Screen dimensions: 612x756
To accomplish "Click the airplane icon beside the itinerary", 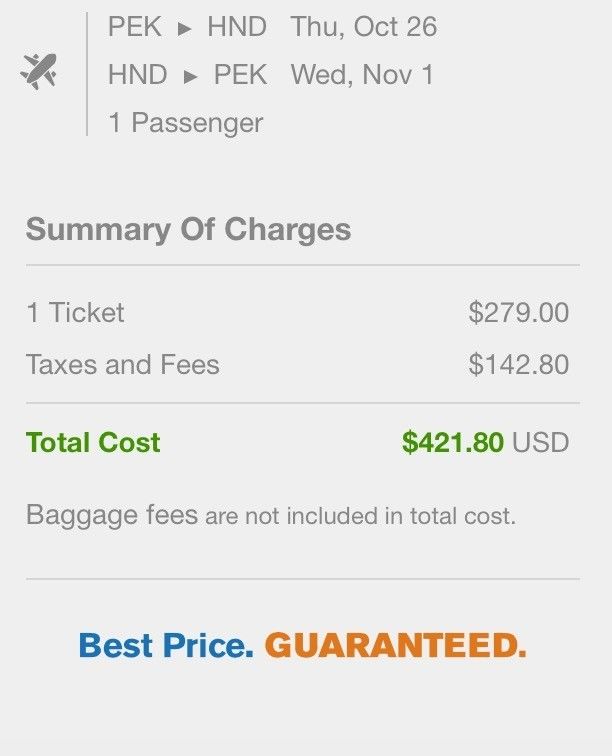I will pyautogui.click(x=39, y=71).
